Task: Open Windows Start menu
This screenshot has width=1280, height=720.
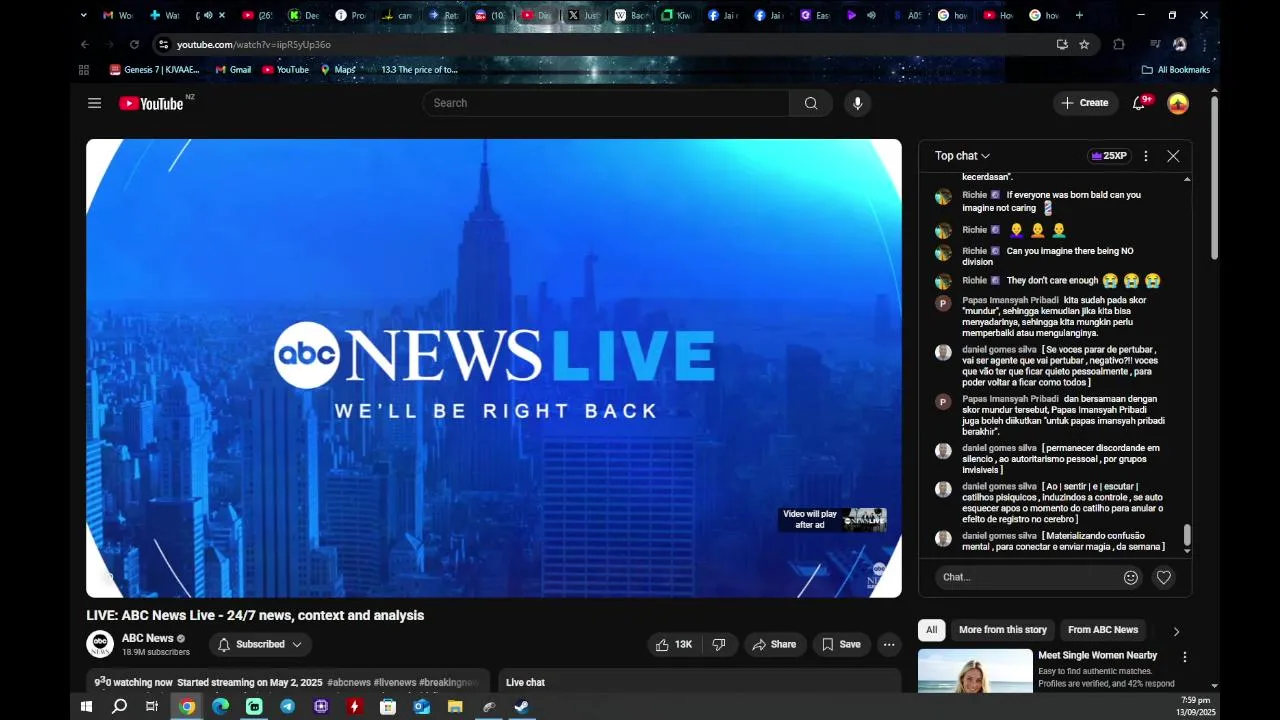Action: pos(86,706)
